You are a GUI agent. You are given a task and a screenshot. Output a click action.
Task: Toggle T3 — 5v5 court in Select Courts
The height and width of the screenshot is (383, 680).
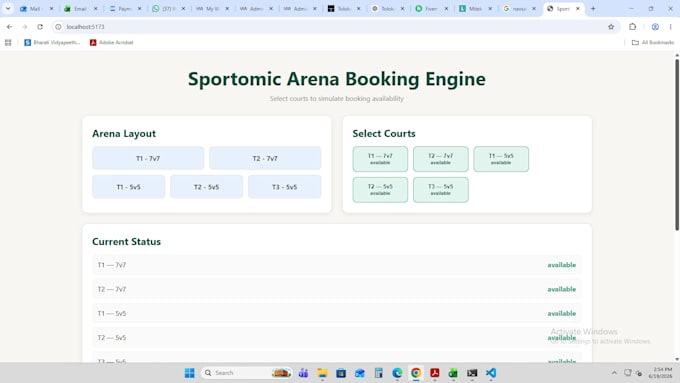pos(441,190)
